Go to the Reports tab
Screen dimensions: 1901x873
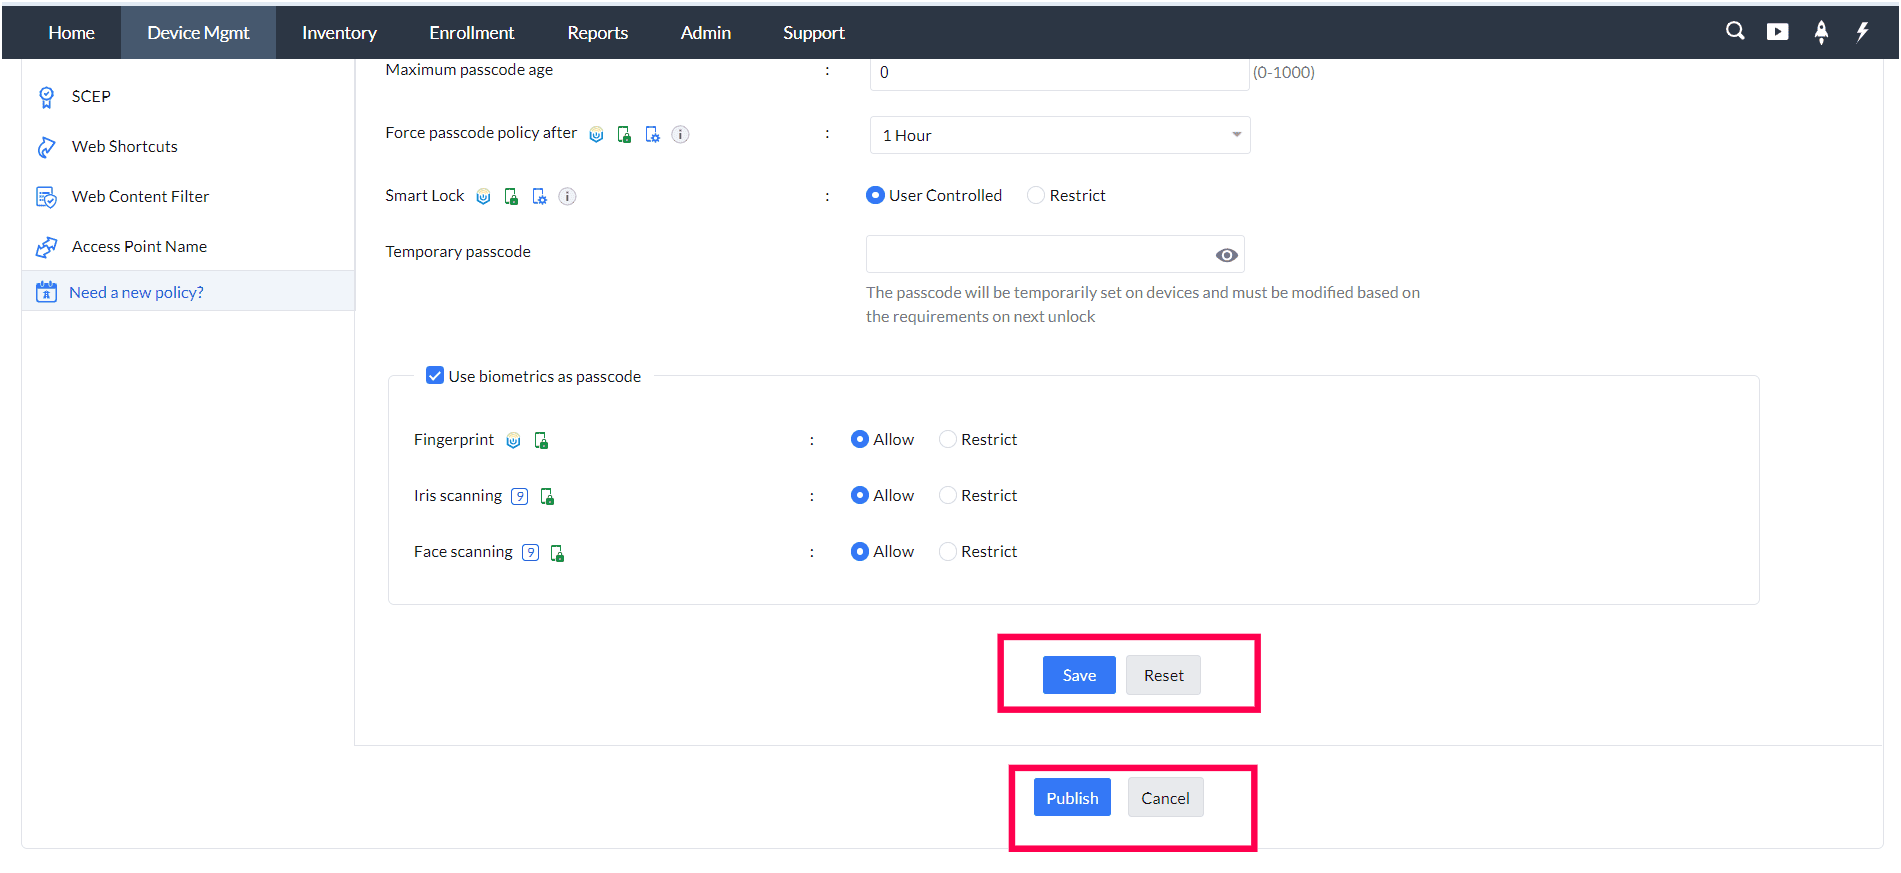pyautogui.click(x=597, y=32)
